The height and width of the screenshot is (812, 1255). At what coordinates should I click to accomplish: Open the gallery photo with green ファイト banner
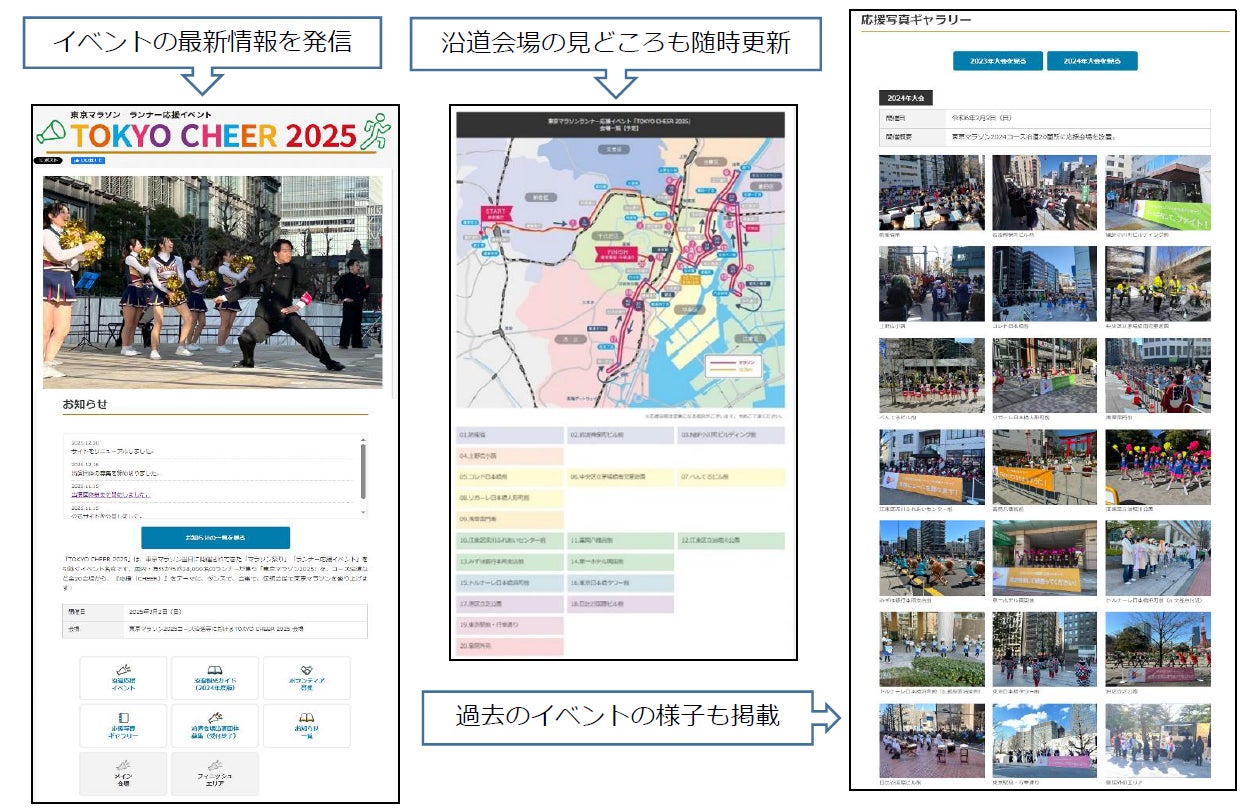pos(1157,192)
